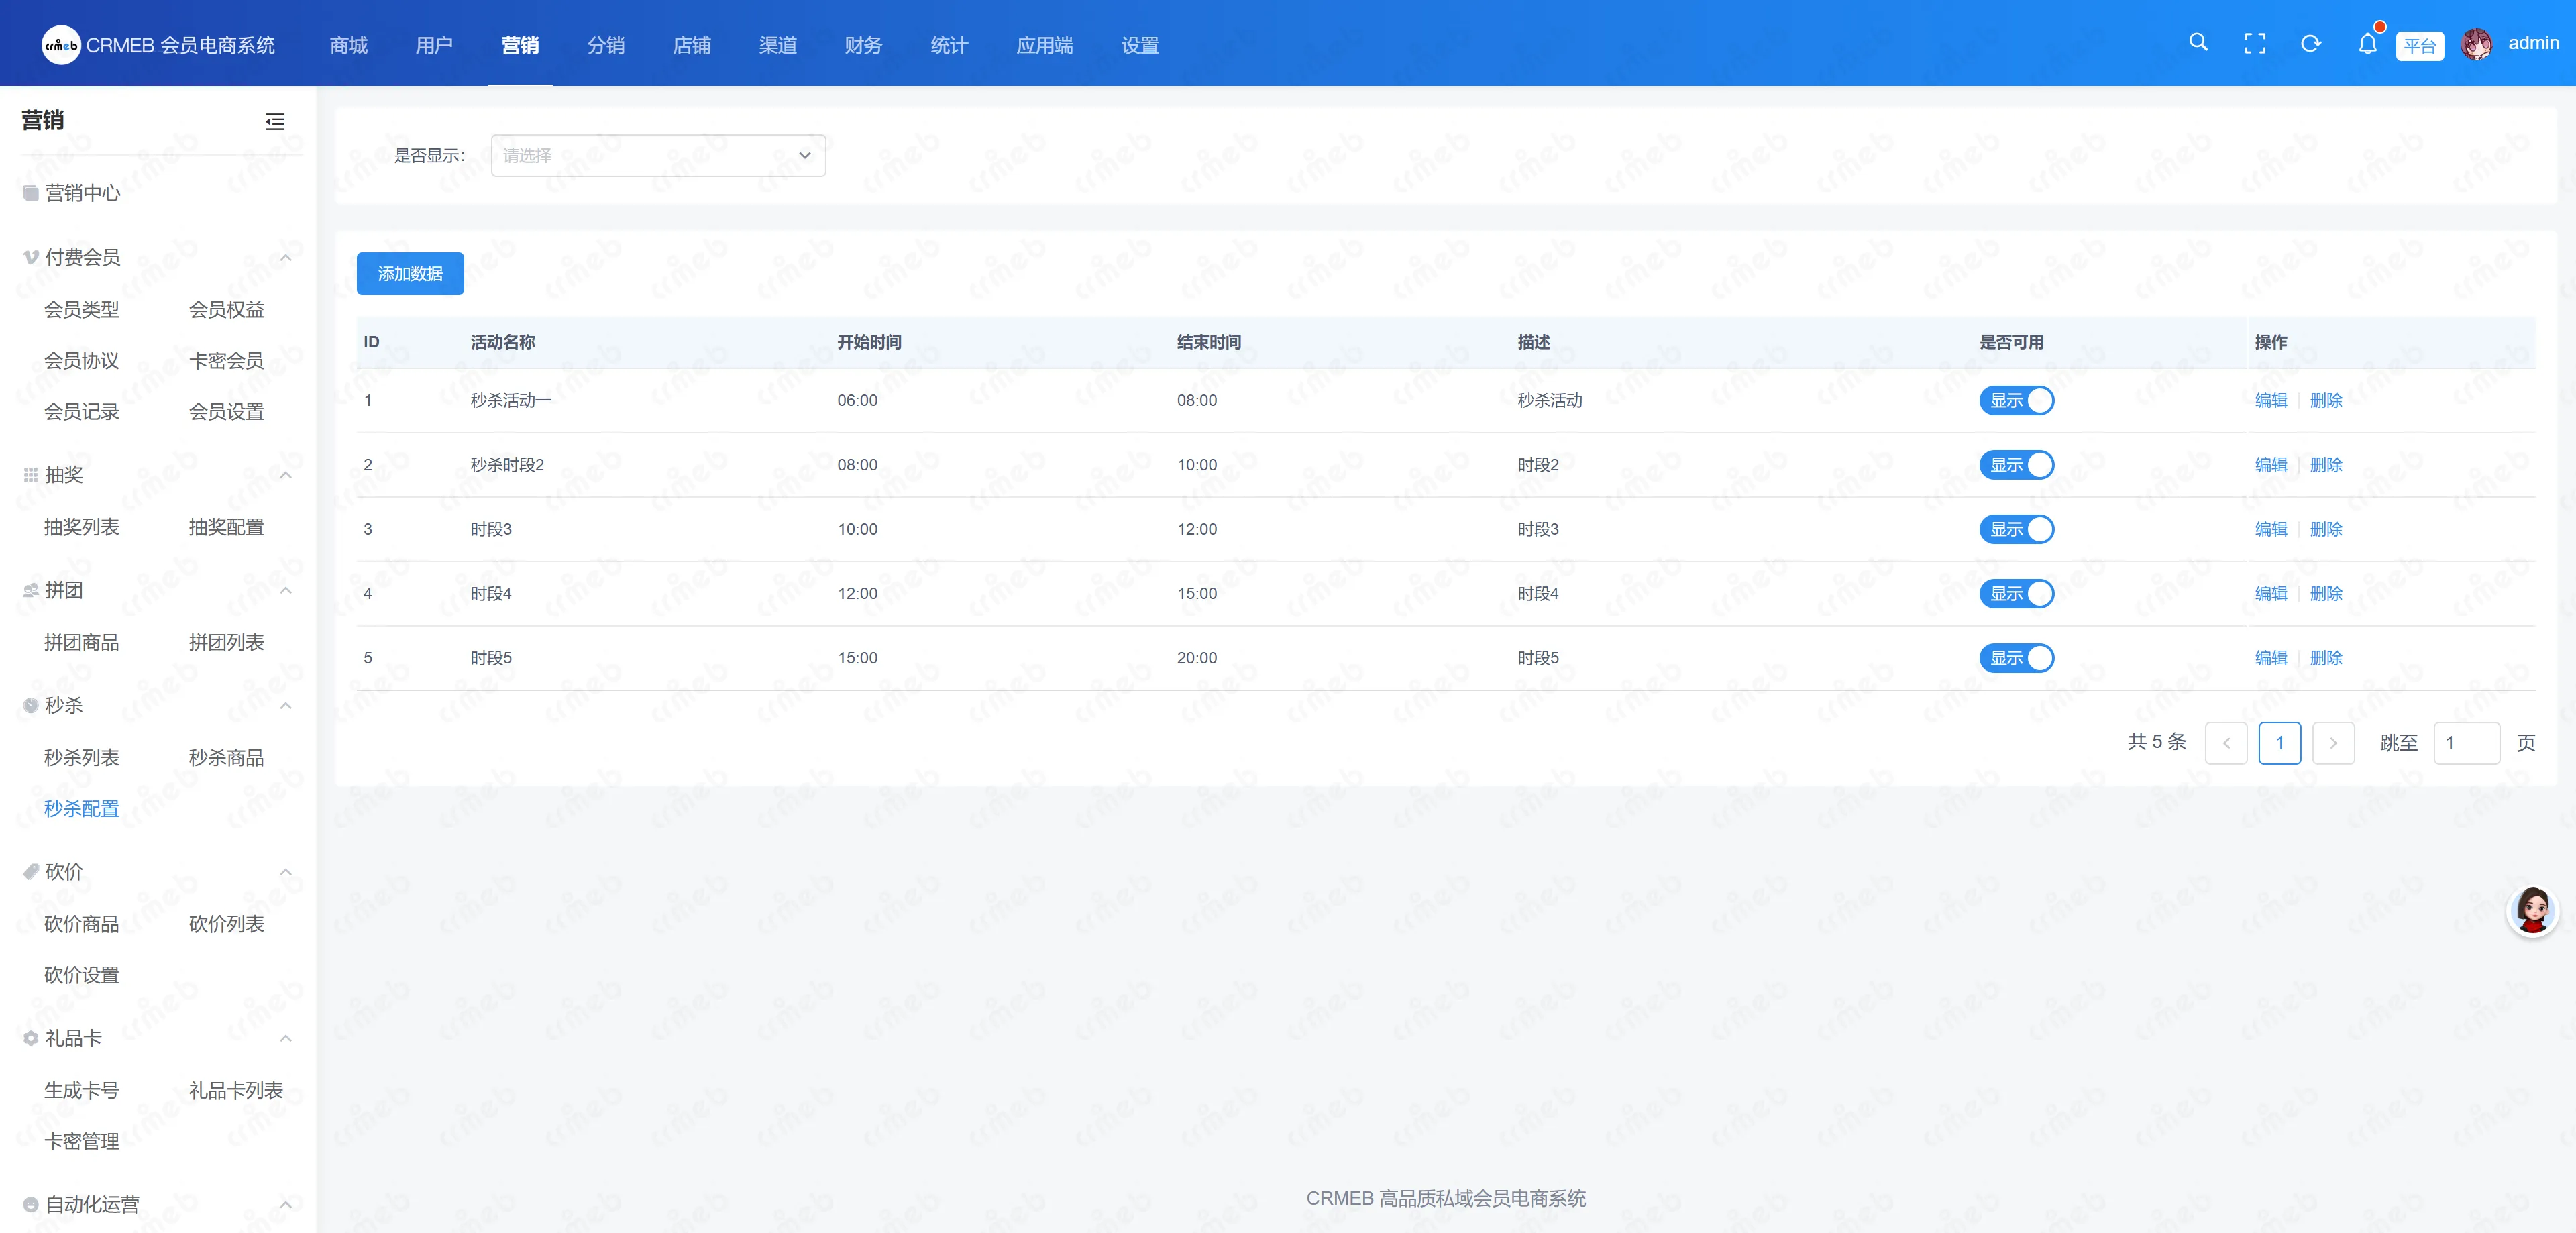
Task: Edit the 秒杀时段2 row
Action: point(2271,465)
